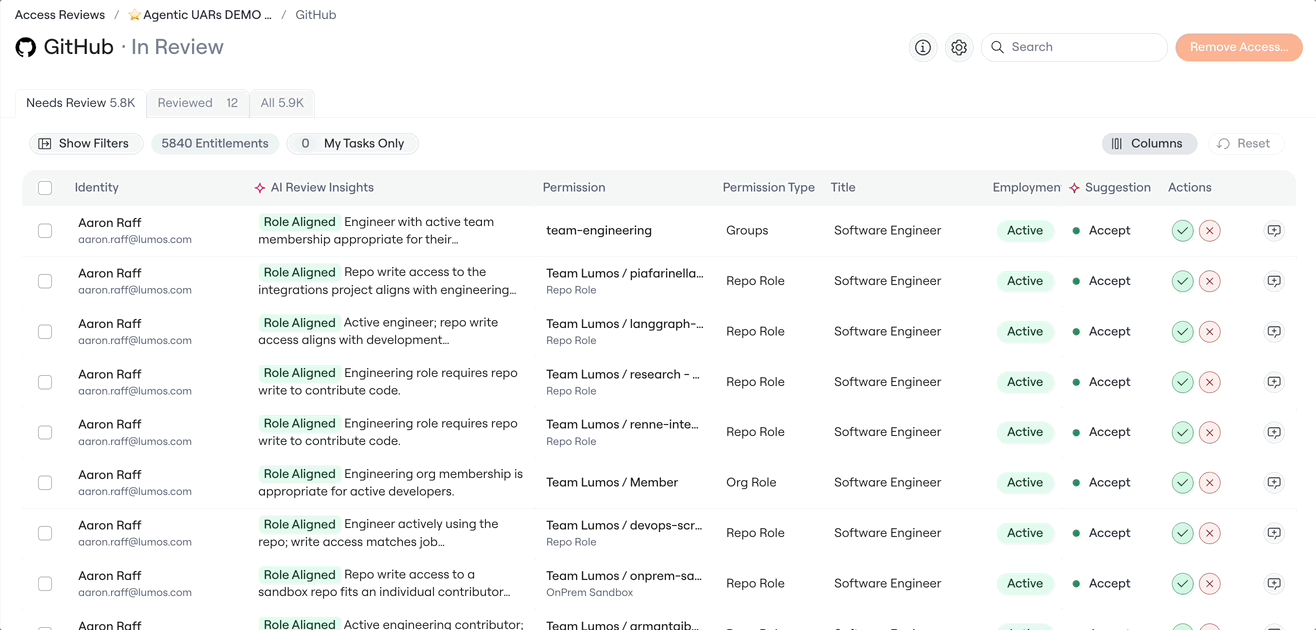Open the comment icon on the onprem-sa row
Screen dimensions: 1316x630
click(1274, 583)
